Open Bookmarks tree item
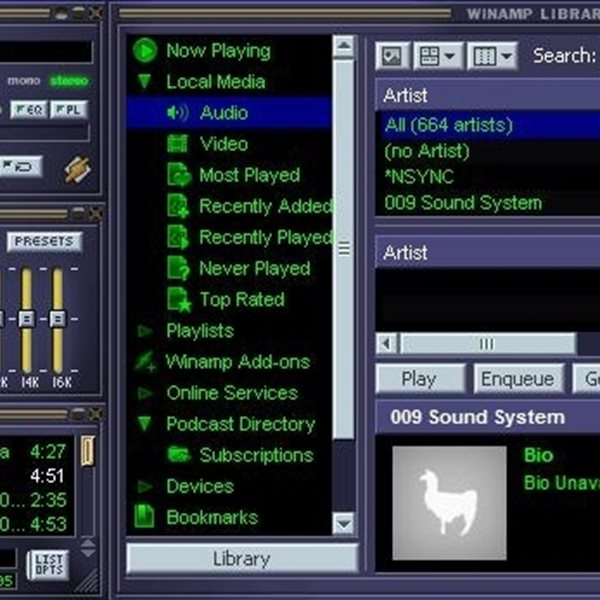Screen dimensions: 600x600 pos(212,517)
